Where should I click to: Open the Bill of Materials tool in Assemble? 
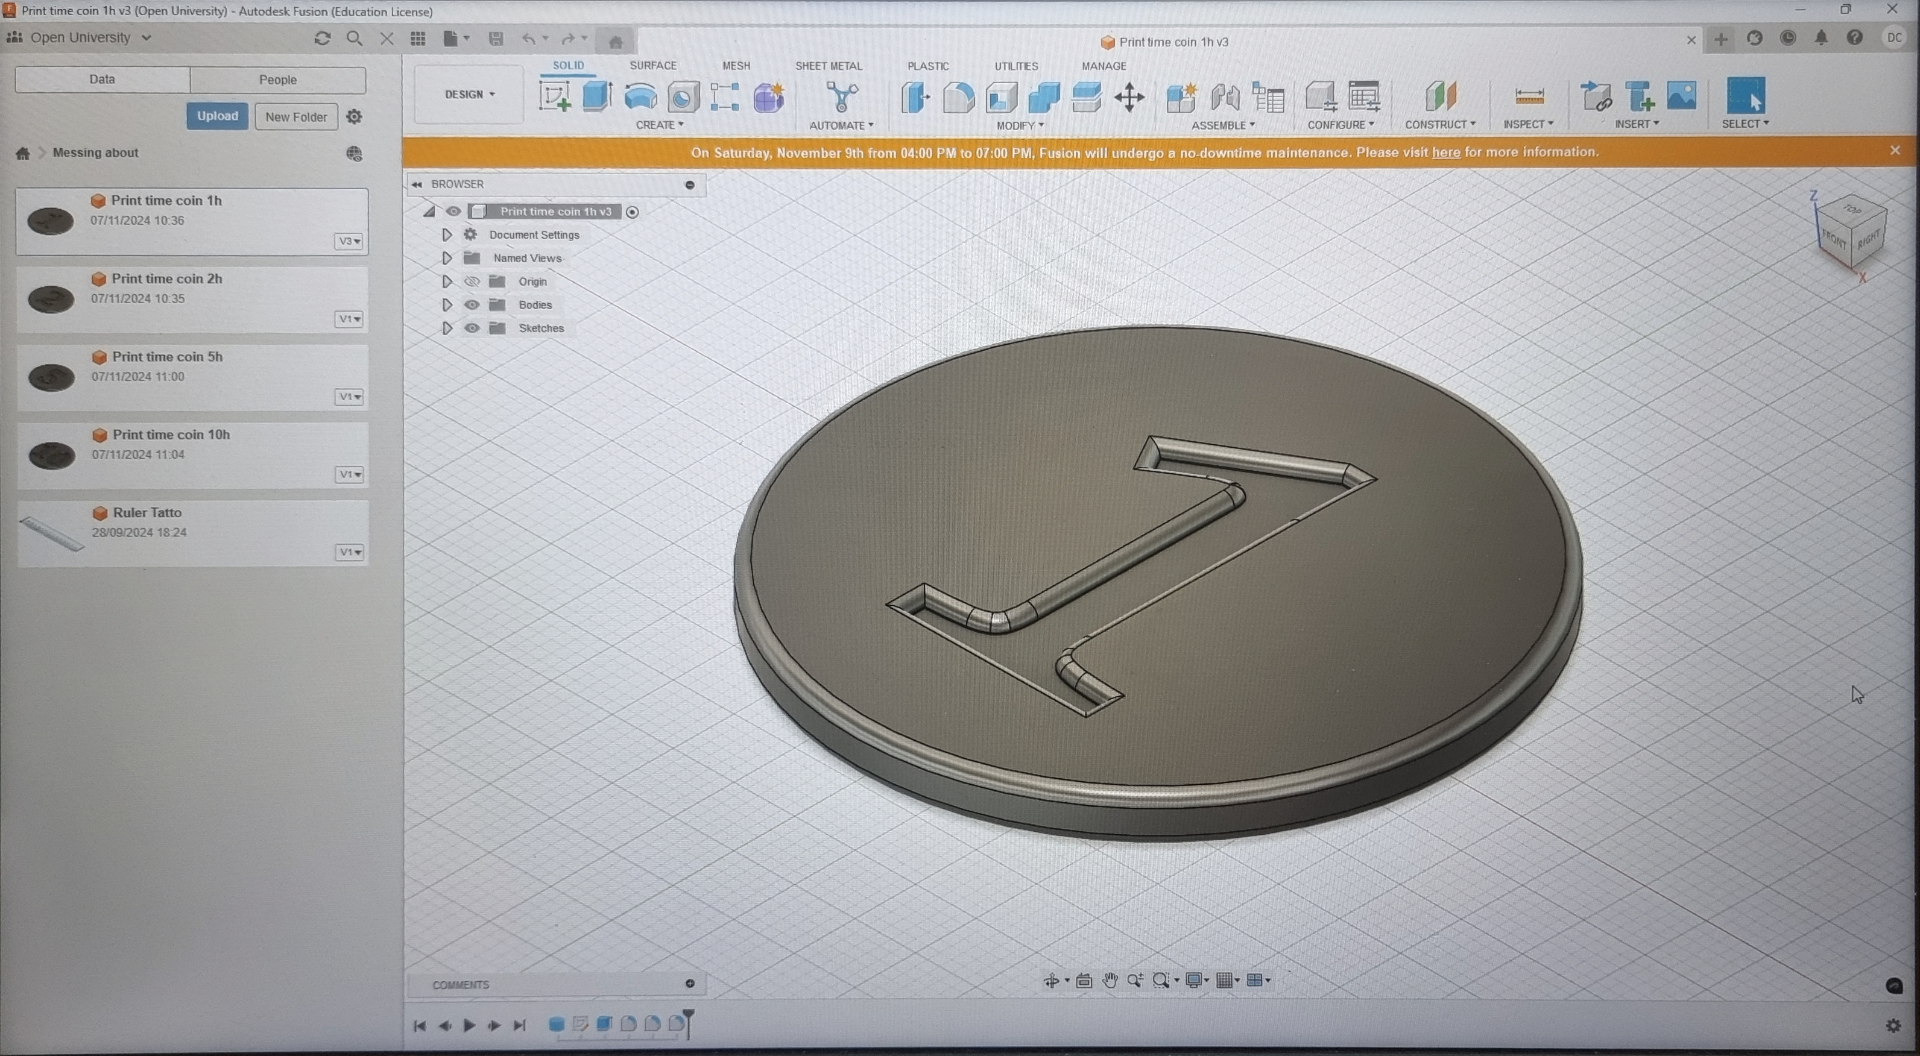[x=1268, y=97]
